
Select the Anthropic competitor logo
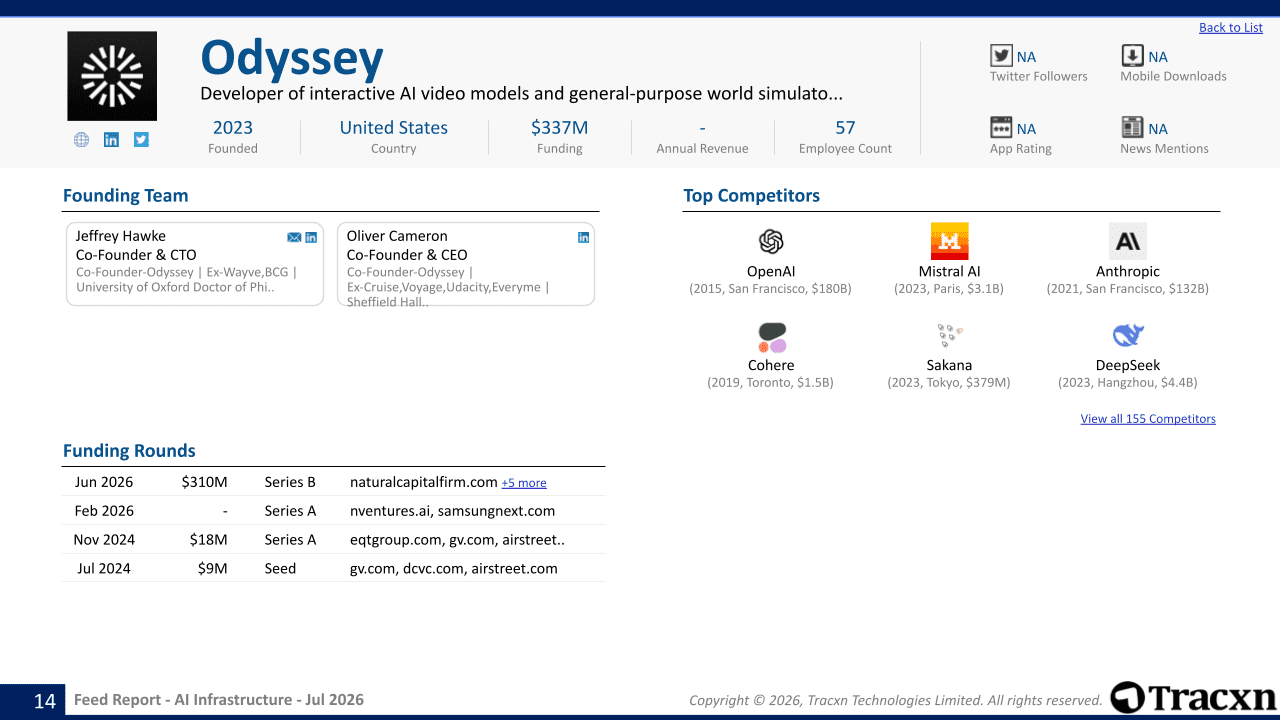click(x=1128, y=241)
